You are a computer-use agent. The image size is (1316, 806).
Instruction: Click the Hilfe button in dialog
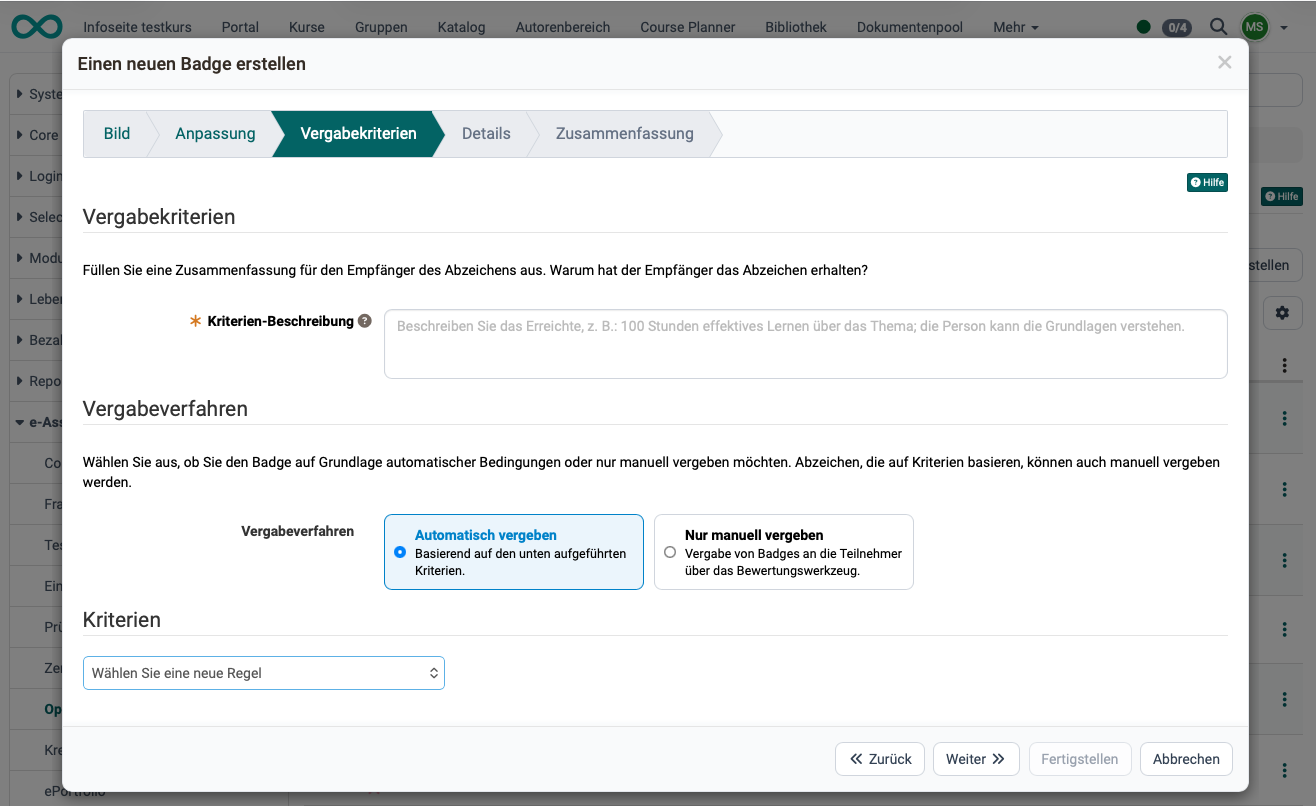1207,182
